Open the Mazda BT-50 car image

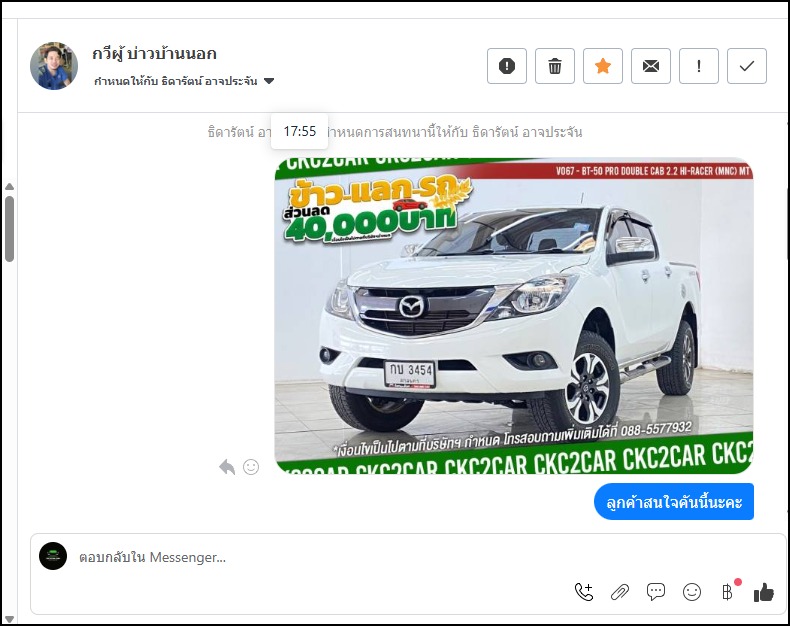click(x=514, y=316)
